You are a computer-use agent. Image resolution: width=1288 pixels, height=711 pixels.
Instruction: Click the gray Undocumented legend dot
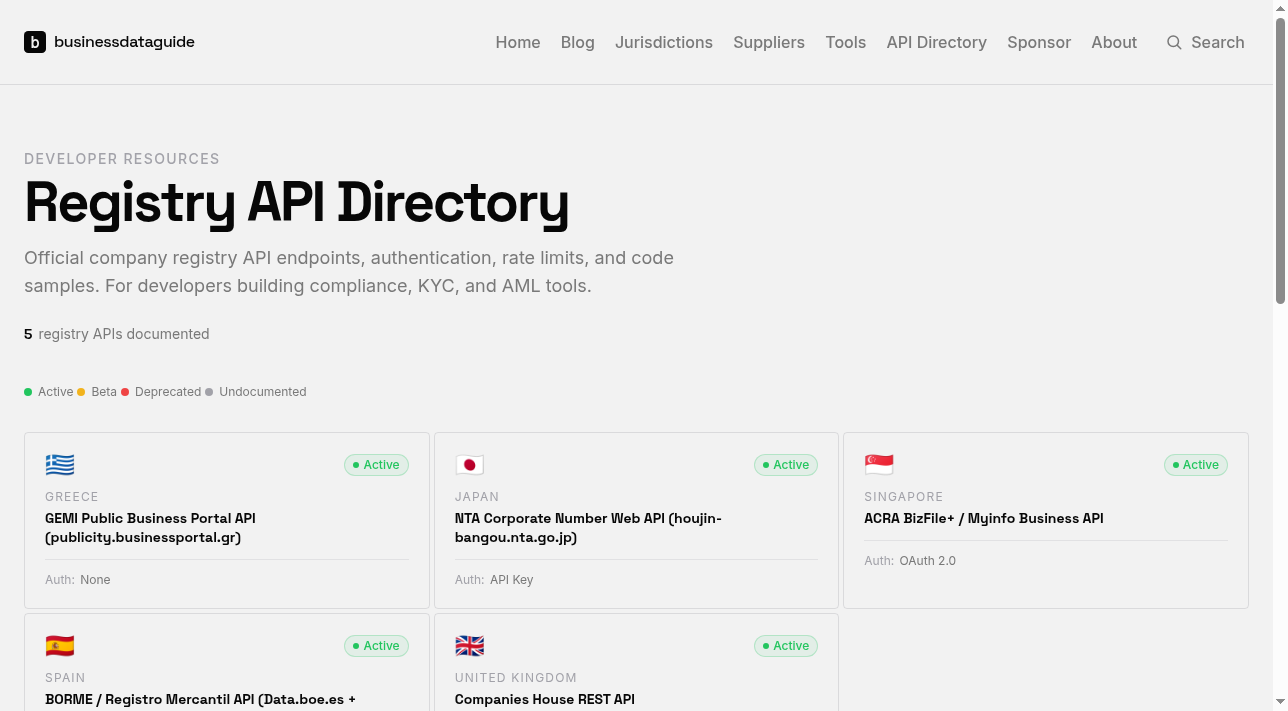tap(209, 392)
